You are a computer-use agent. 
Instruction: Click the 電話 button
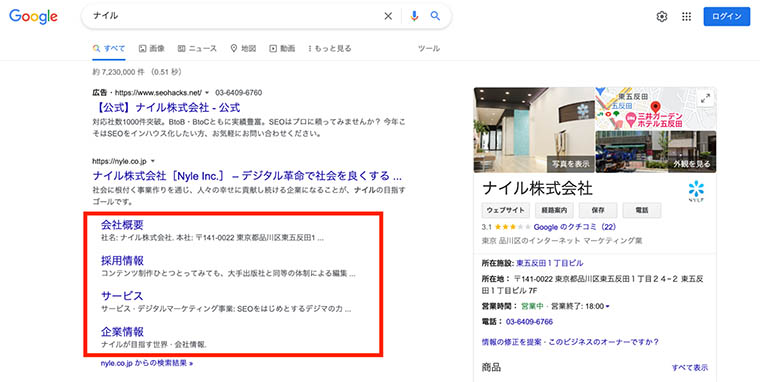(x=642, y=210)
